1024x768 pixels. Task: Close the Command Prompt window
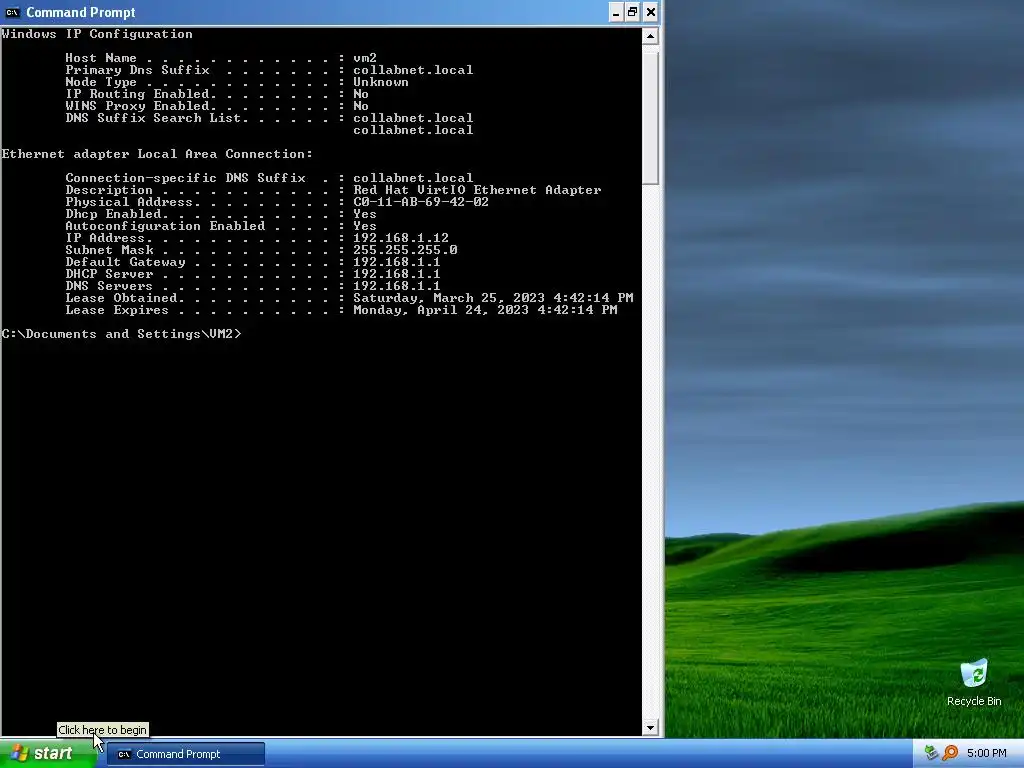pos(650,12)
